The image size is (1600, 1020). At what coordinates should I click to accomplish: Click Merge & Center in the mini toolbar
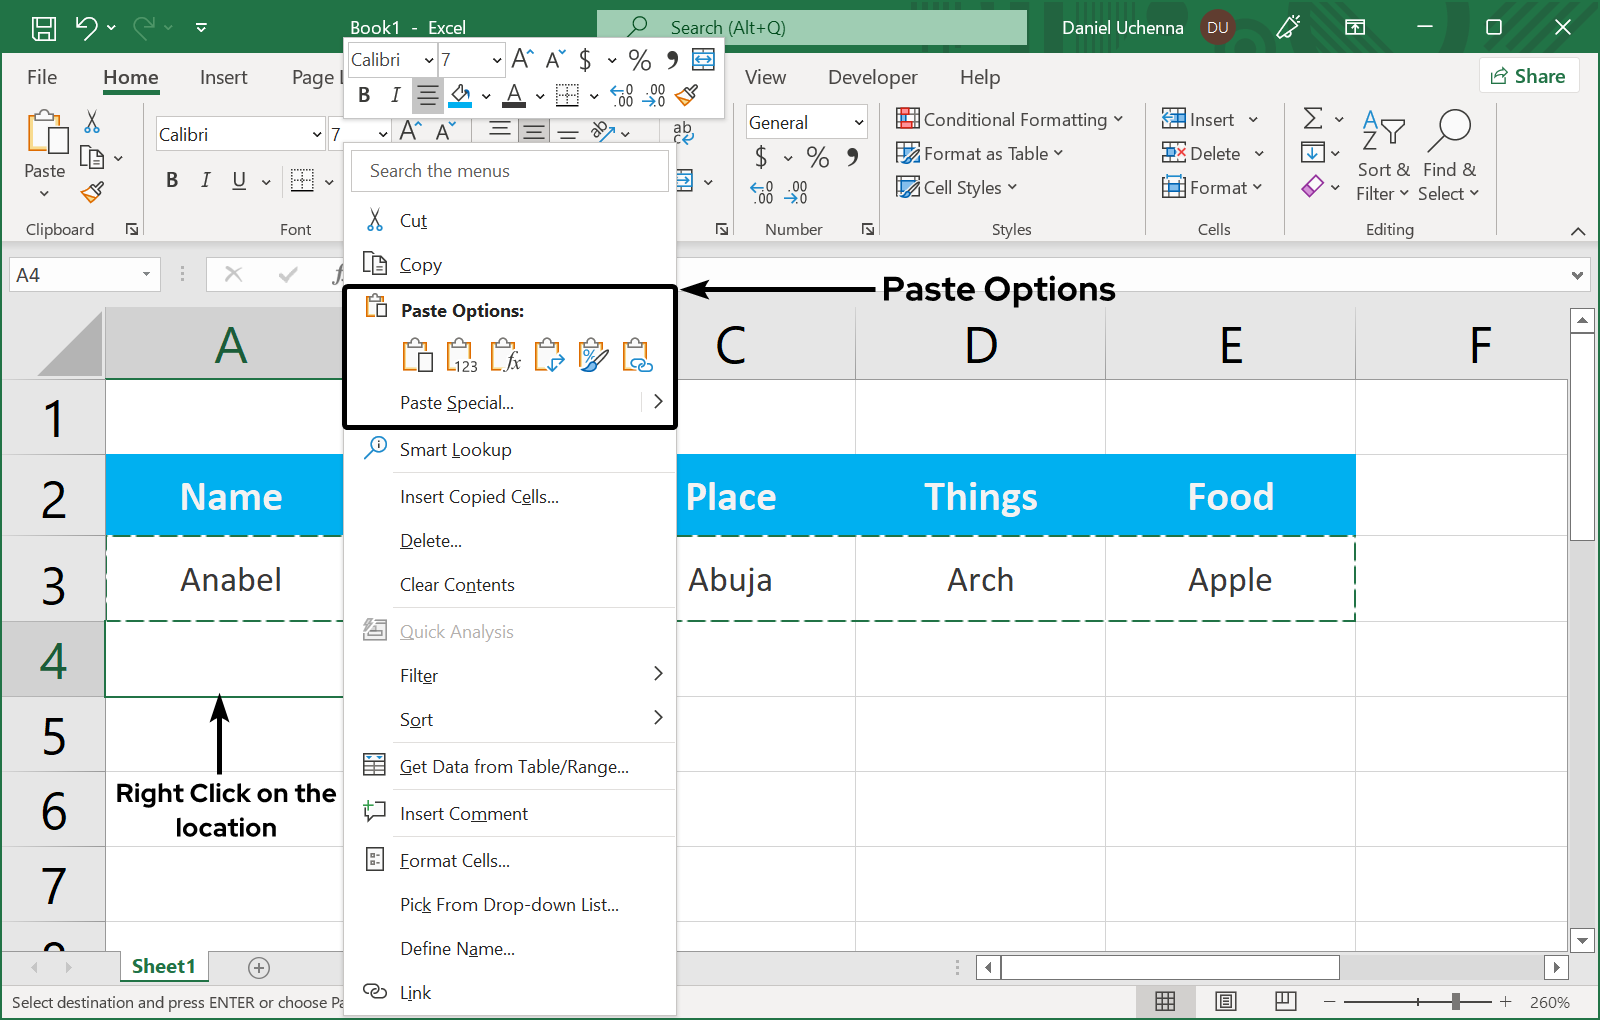coord(703,60)
